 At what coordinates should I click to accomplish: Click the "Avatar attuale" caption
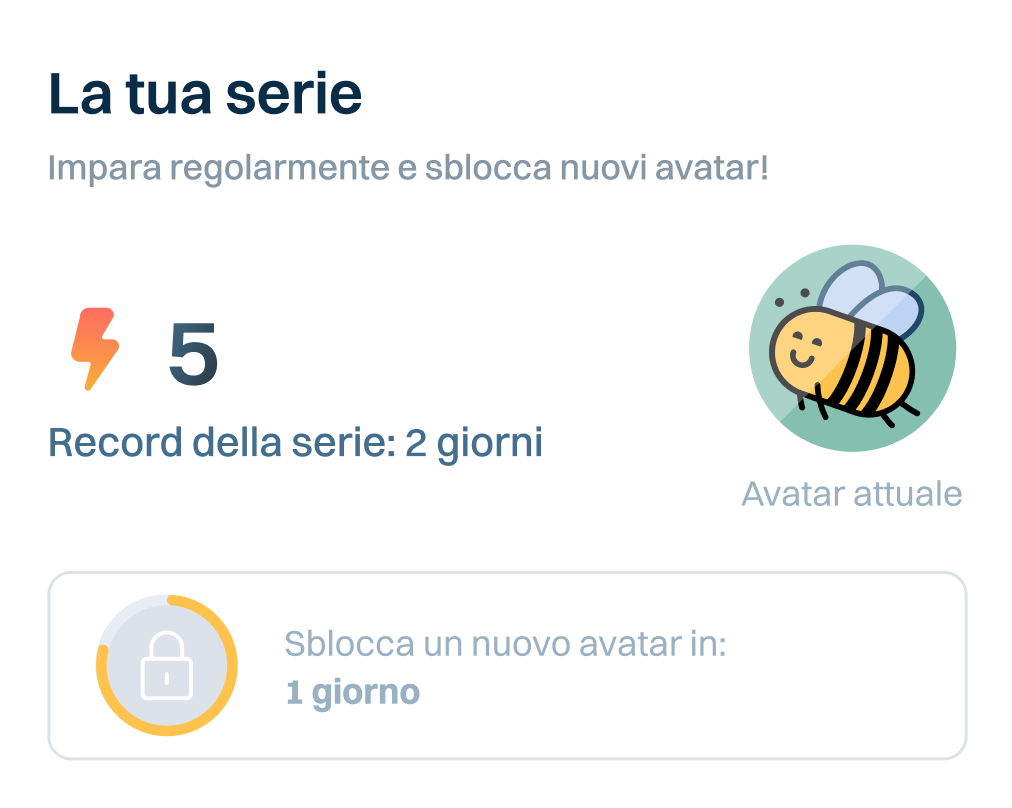point(851,493)
